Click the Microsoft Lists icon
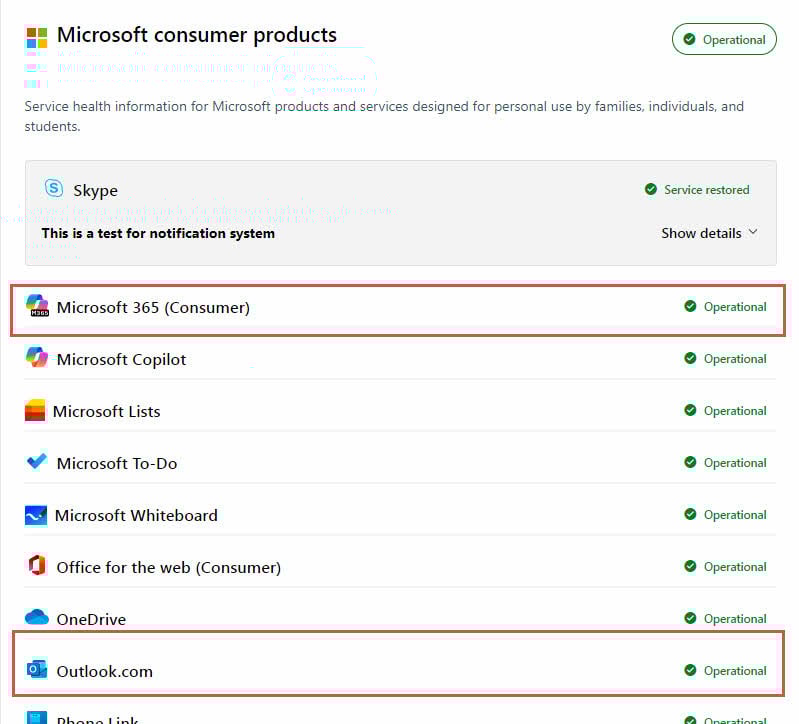 (x=35, y=410)
